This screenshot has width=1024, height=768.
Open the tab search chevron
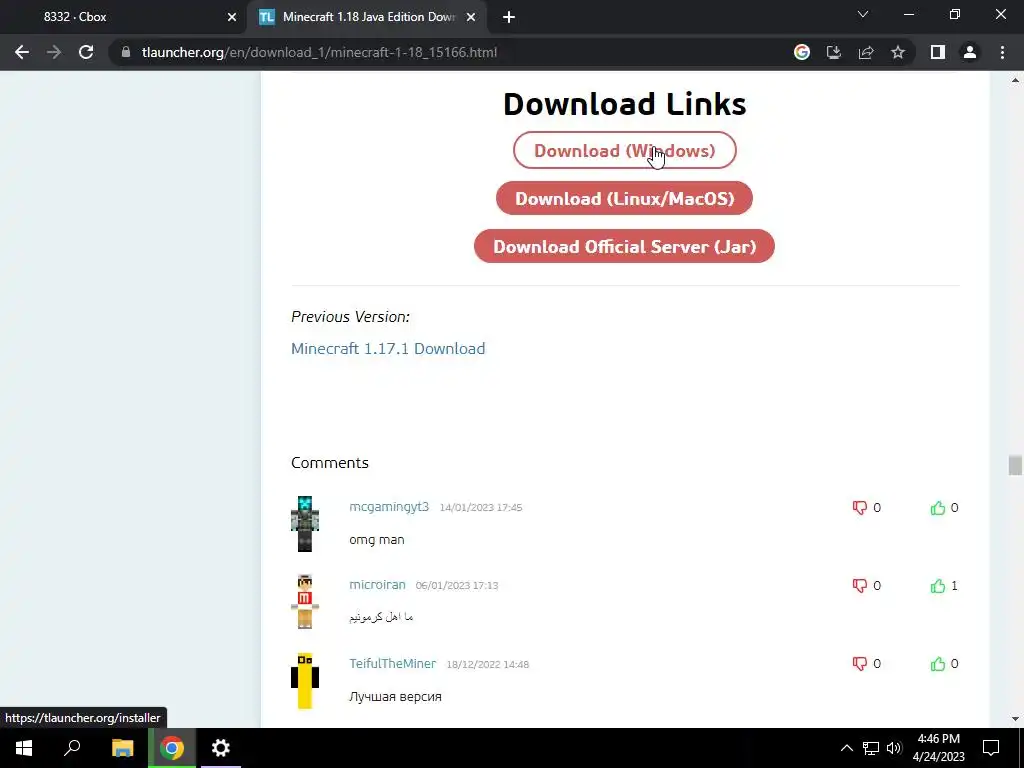click(863, 14)
